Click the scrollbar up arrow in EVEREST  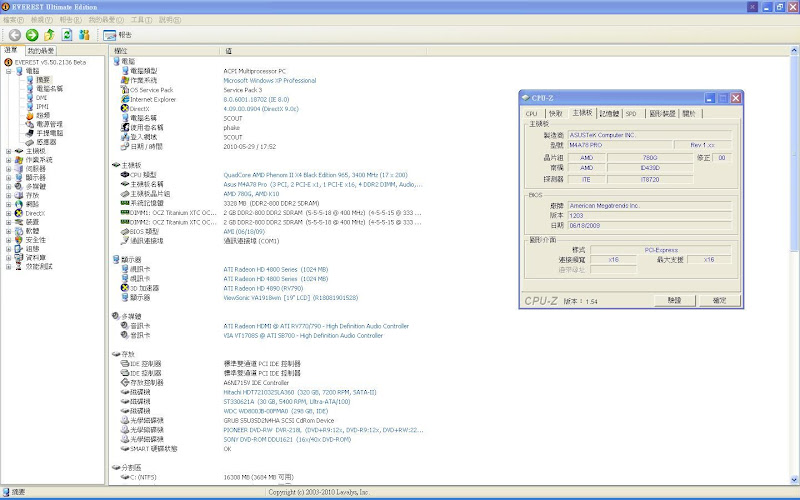794,50
